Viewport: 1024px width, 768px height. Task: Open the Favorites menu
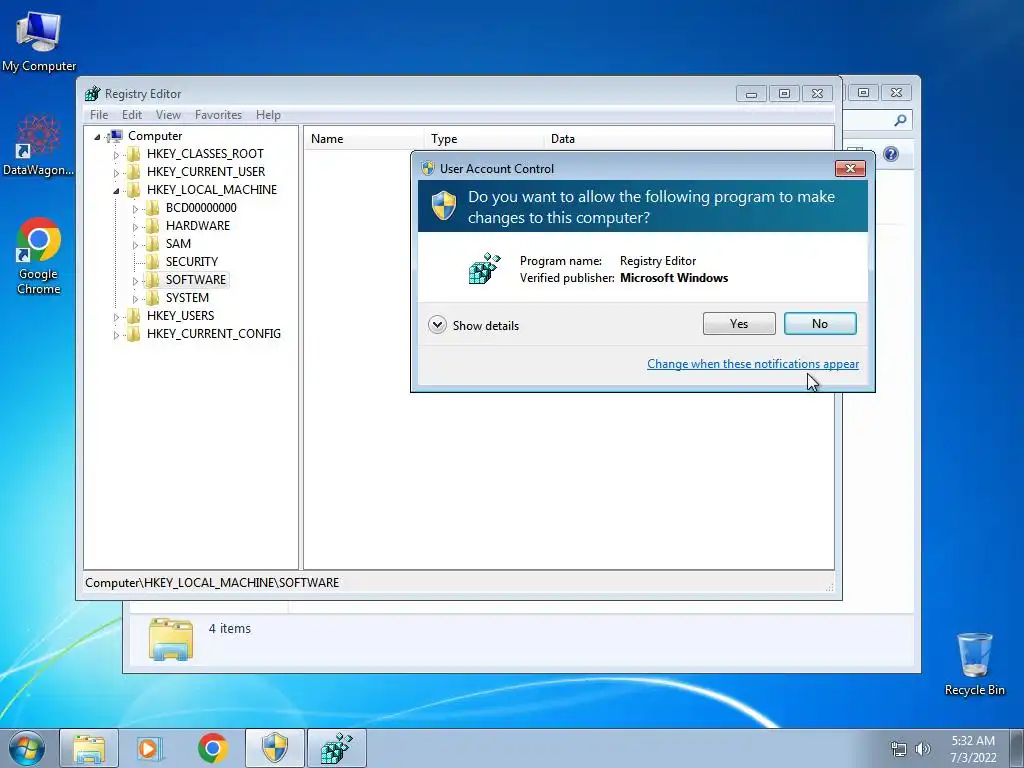click(x=218, y=115)
